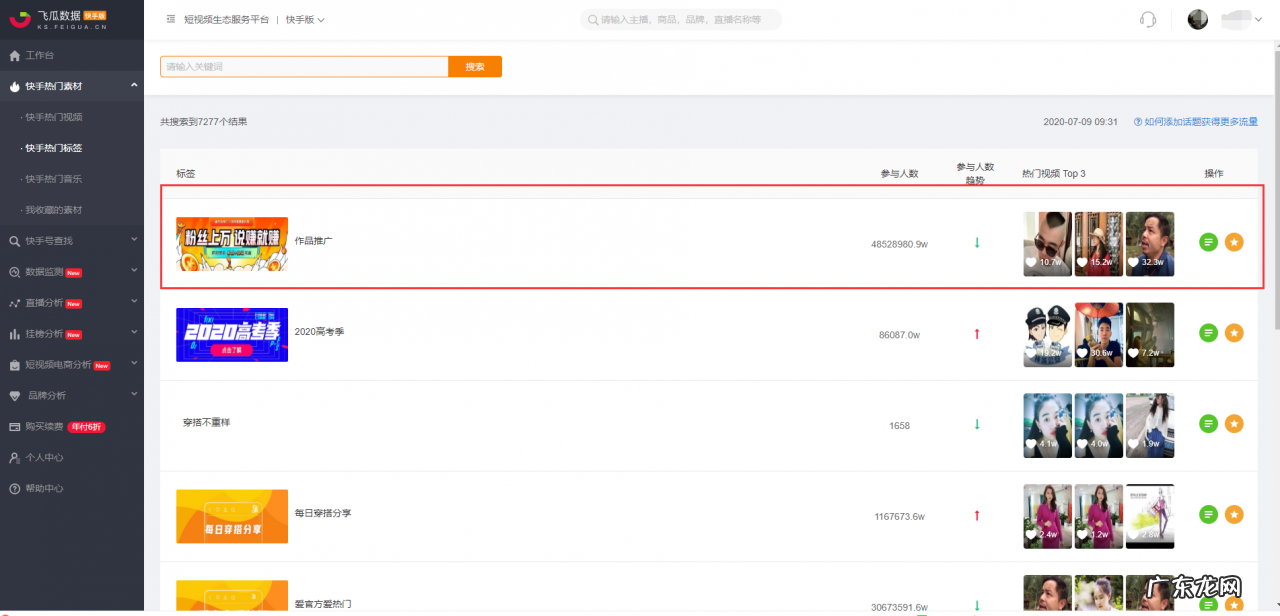Open 快手热门视频 submenu item
Viewport: 1280px width, 616px height.
54,117
